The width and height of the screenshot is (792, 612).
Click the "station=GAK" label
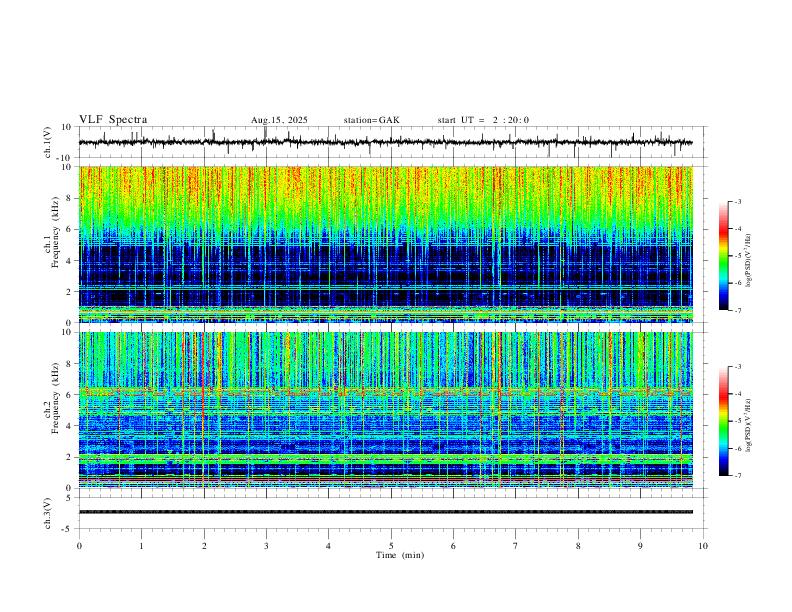pyautogui.click(x=371, y=120)
